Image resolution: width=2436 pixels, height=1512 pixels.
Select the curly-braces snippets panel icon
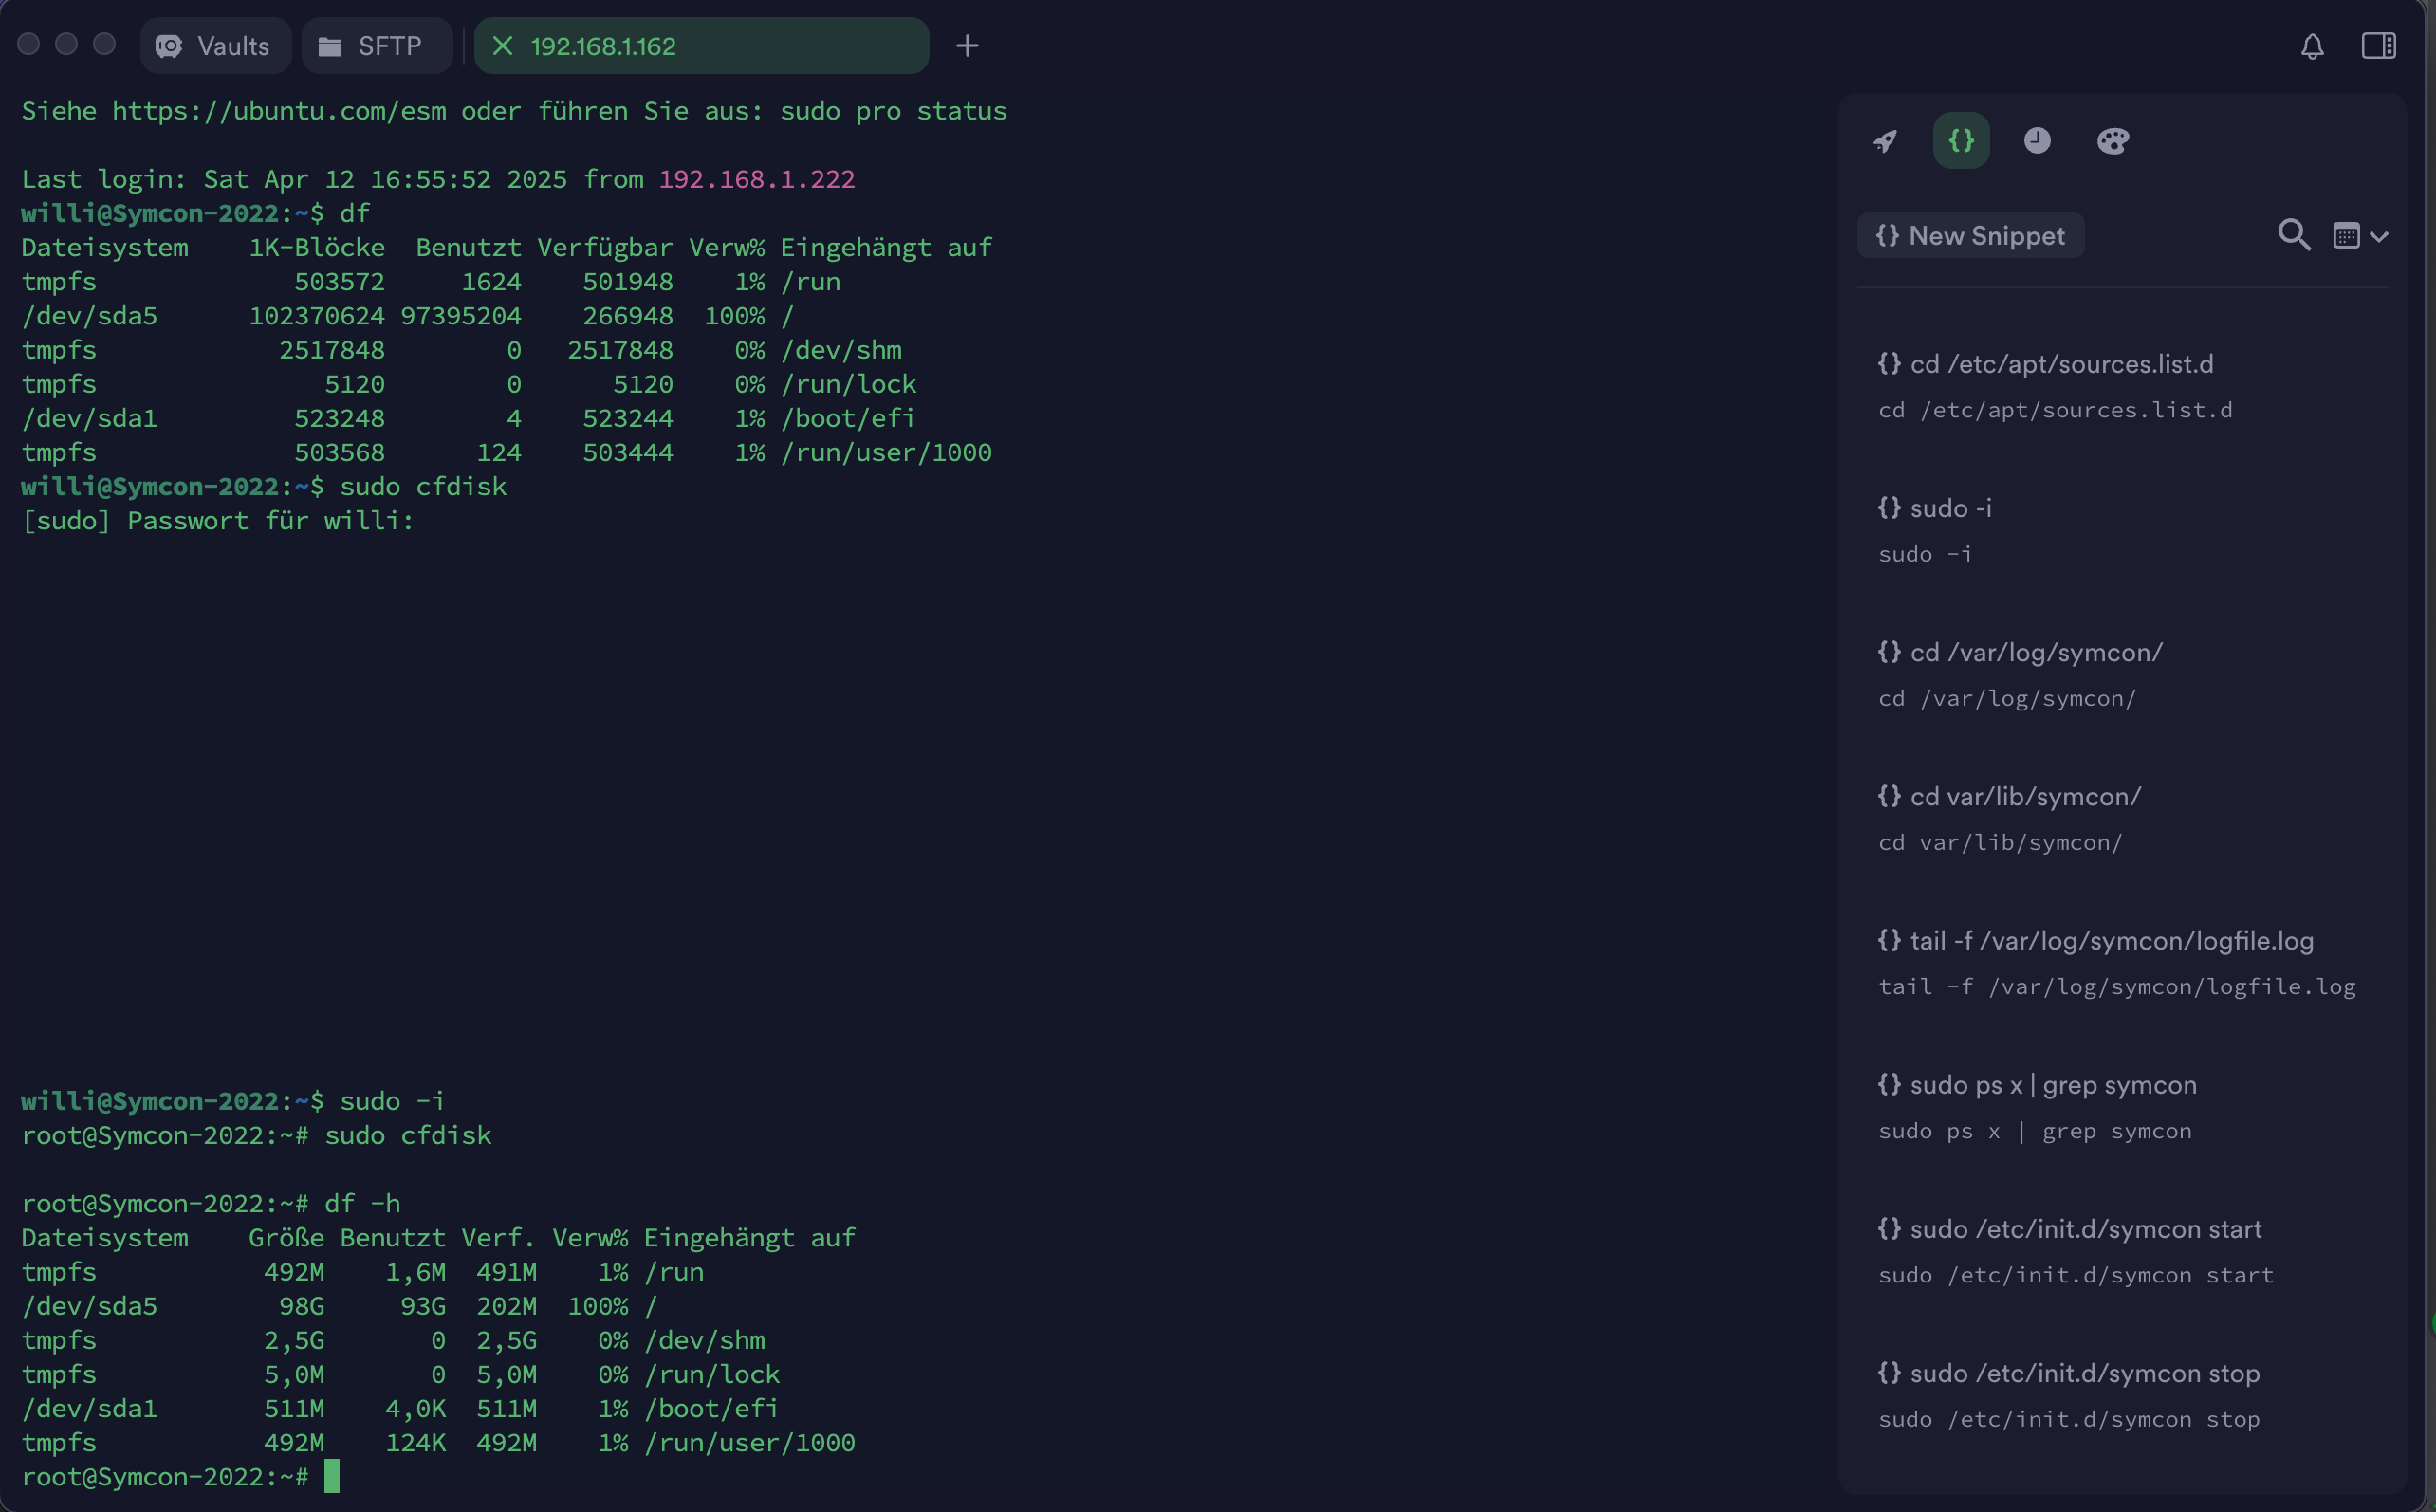pos(1961,141)
